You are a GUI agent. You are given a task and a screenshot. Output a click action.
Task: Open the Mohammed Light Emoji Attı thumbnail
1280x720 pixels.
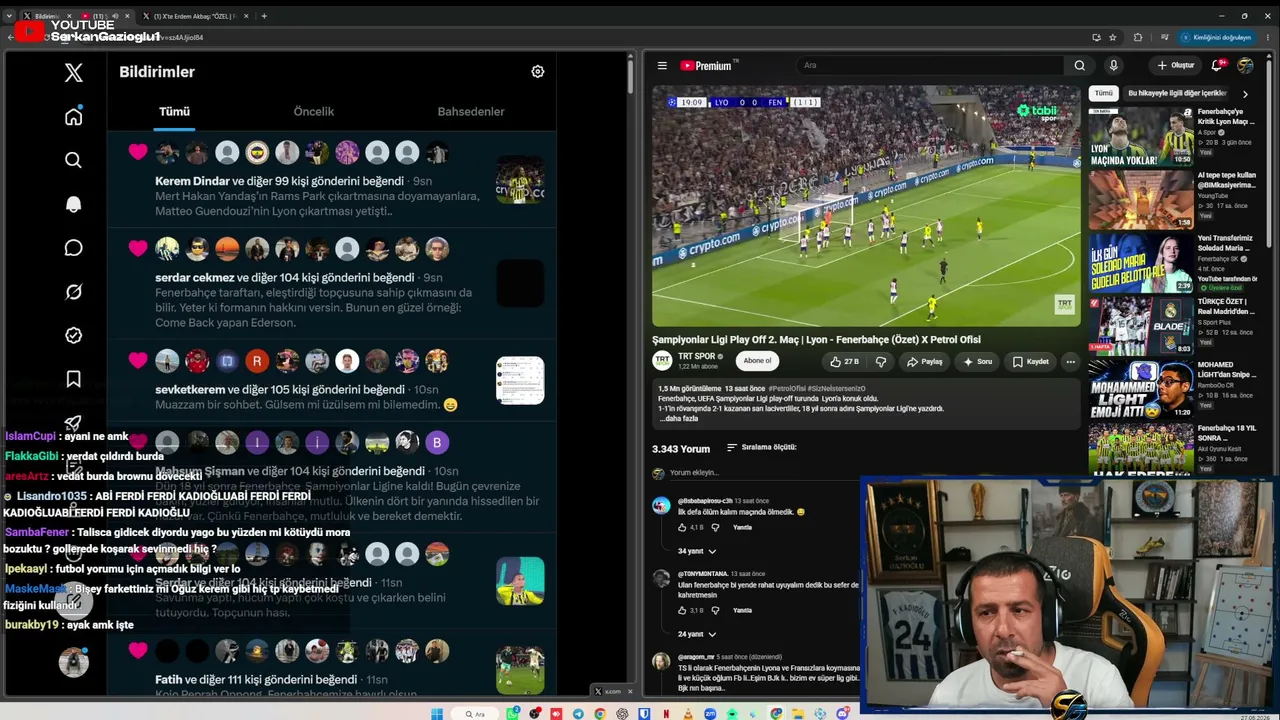1141,390
